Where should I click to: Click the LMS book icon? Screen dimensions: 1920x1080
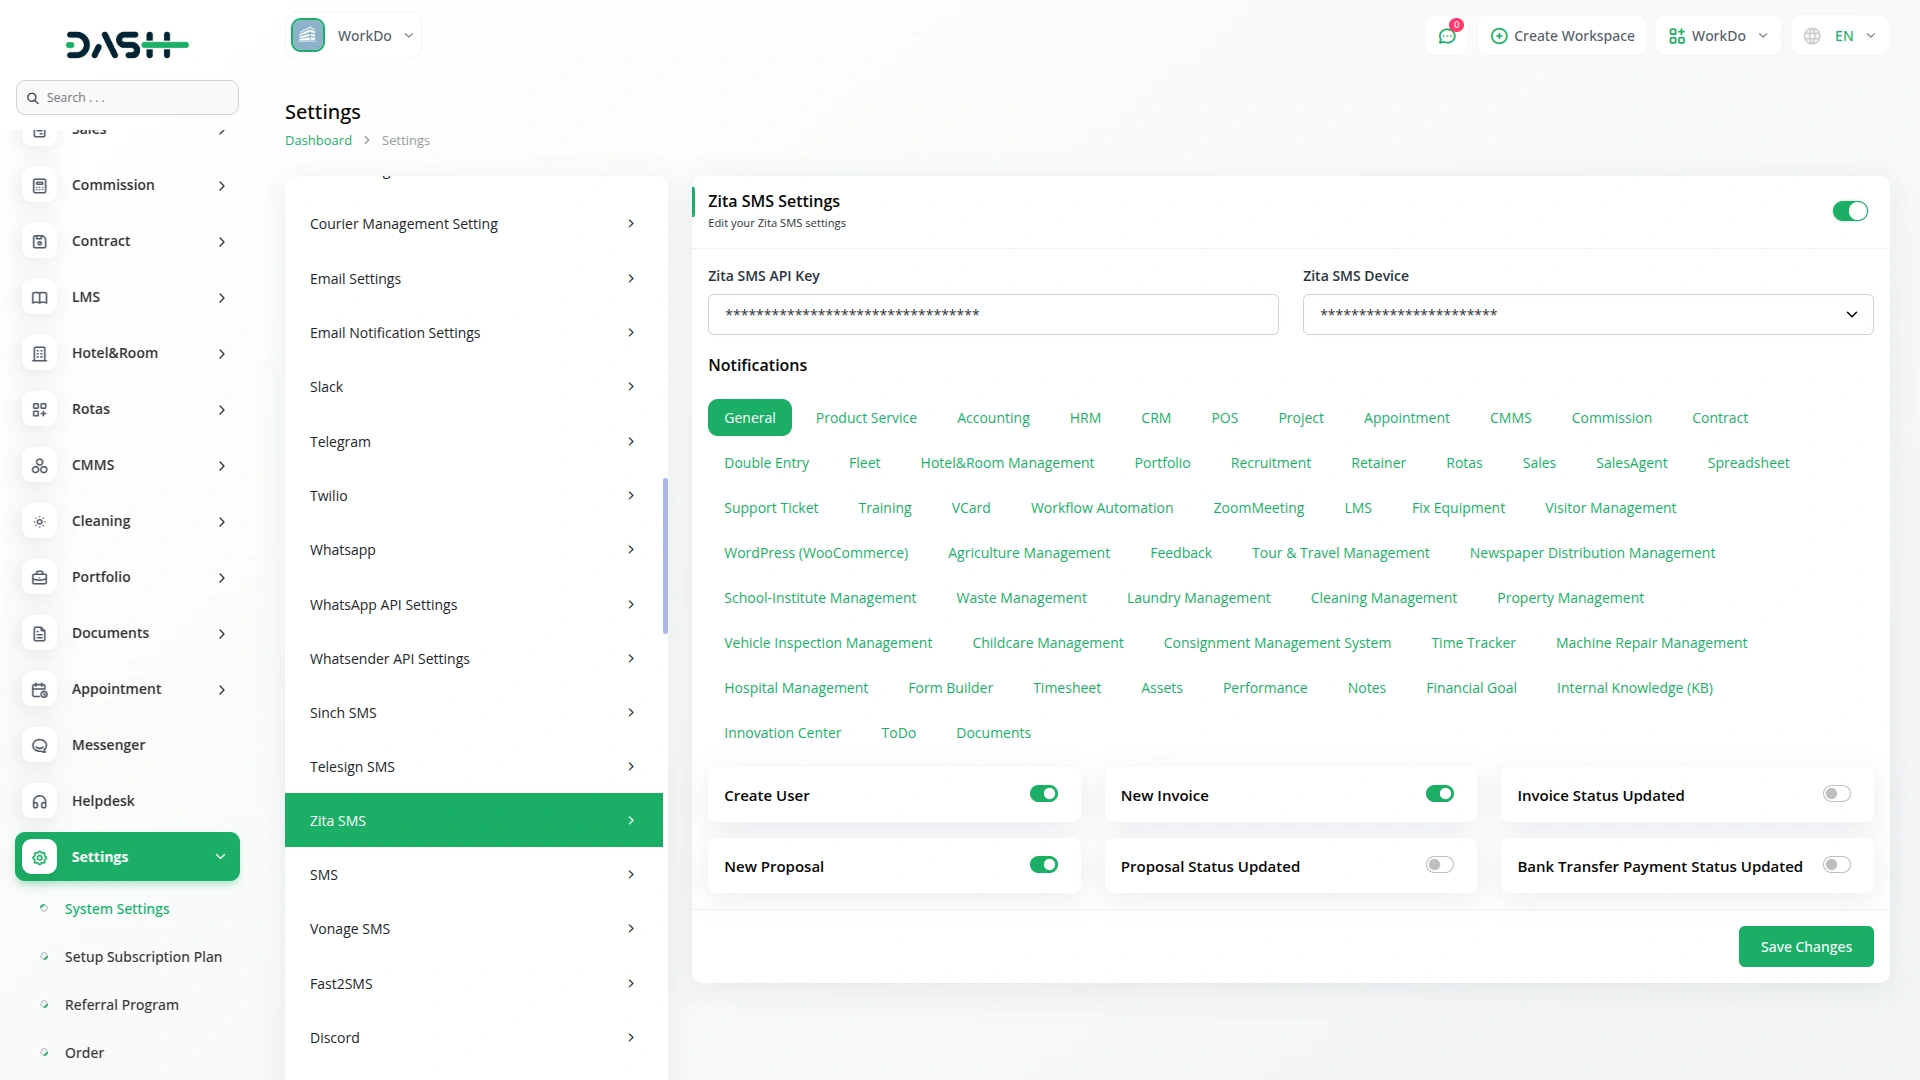coord(40,298)
